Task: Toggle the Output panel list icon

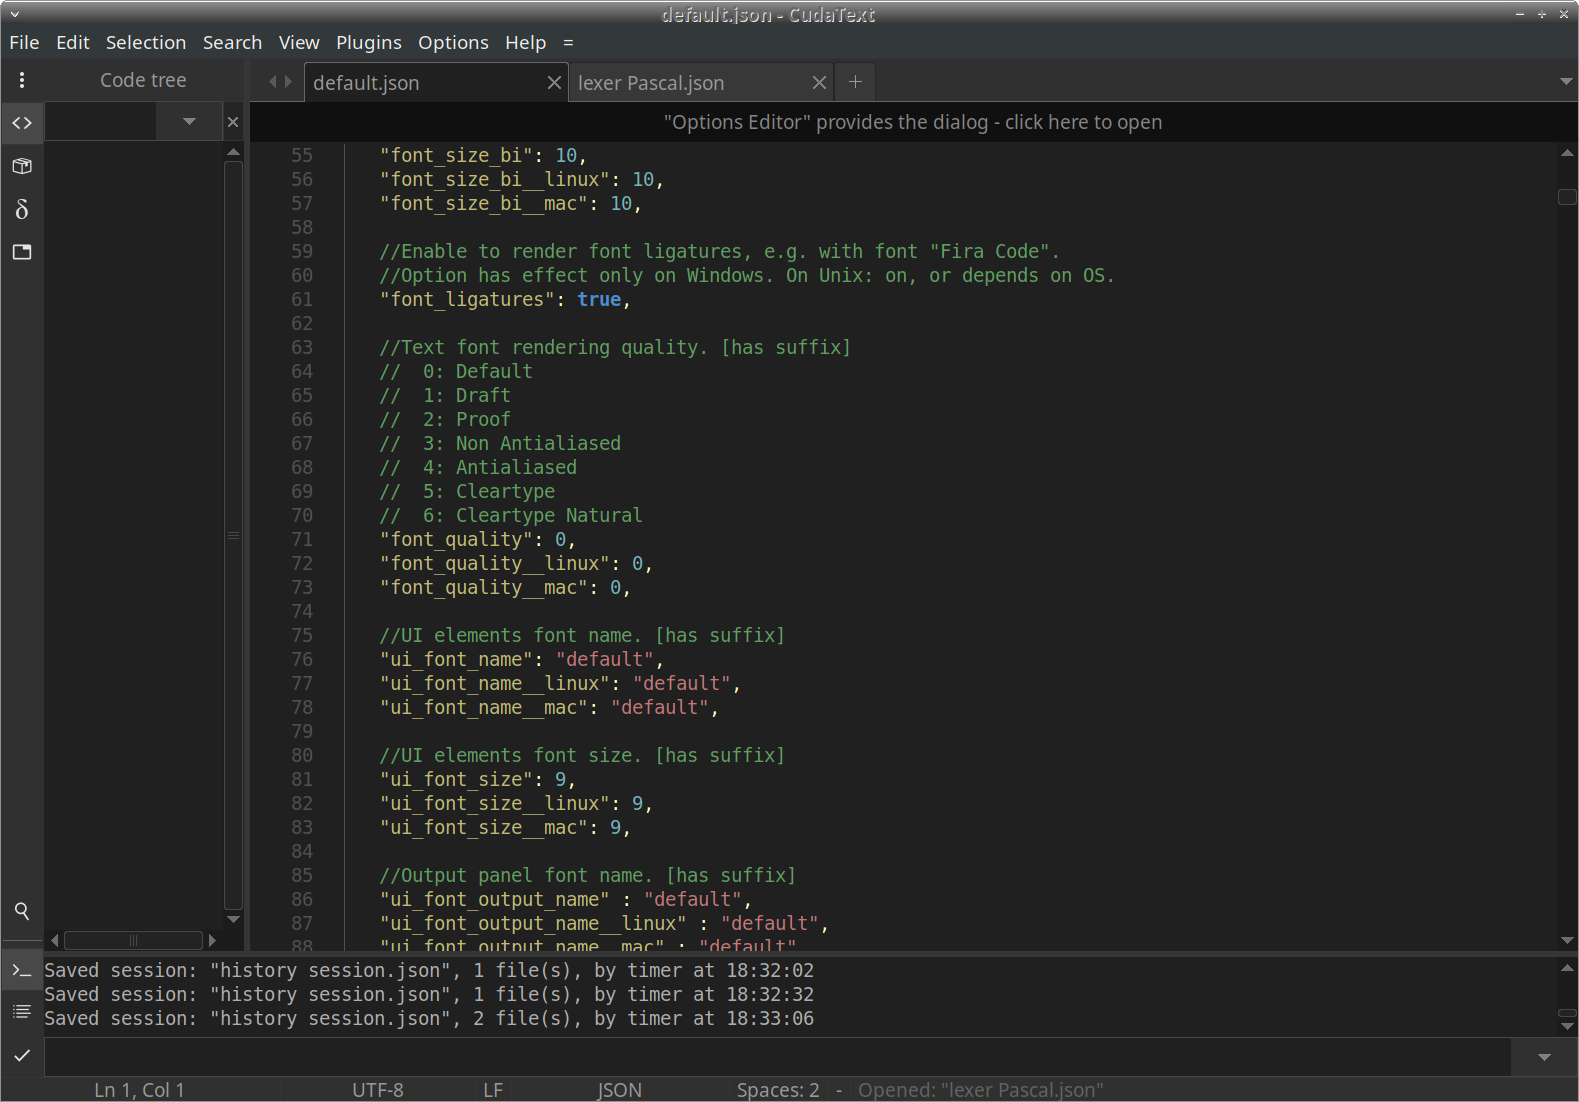Action: click(22, 1012)
